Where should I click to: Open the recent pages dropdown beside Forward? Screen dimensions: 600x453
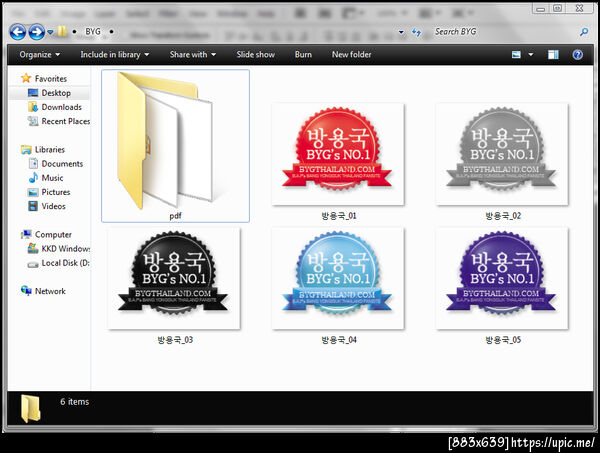(50, 32)
